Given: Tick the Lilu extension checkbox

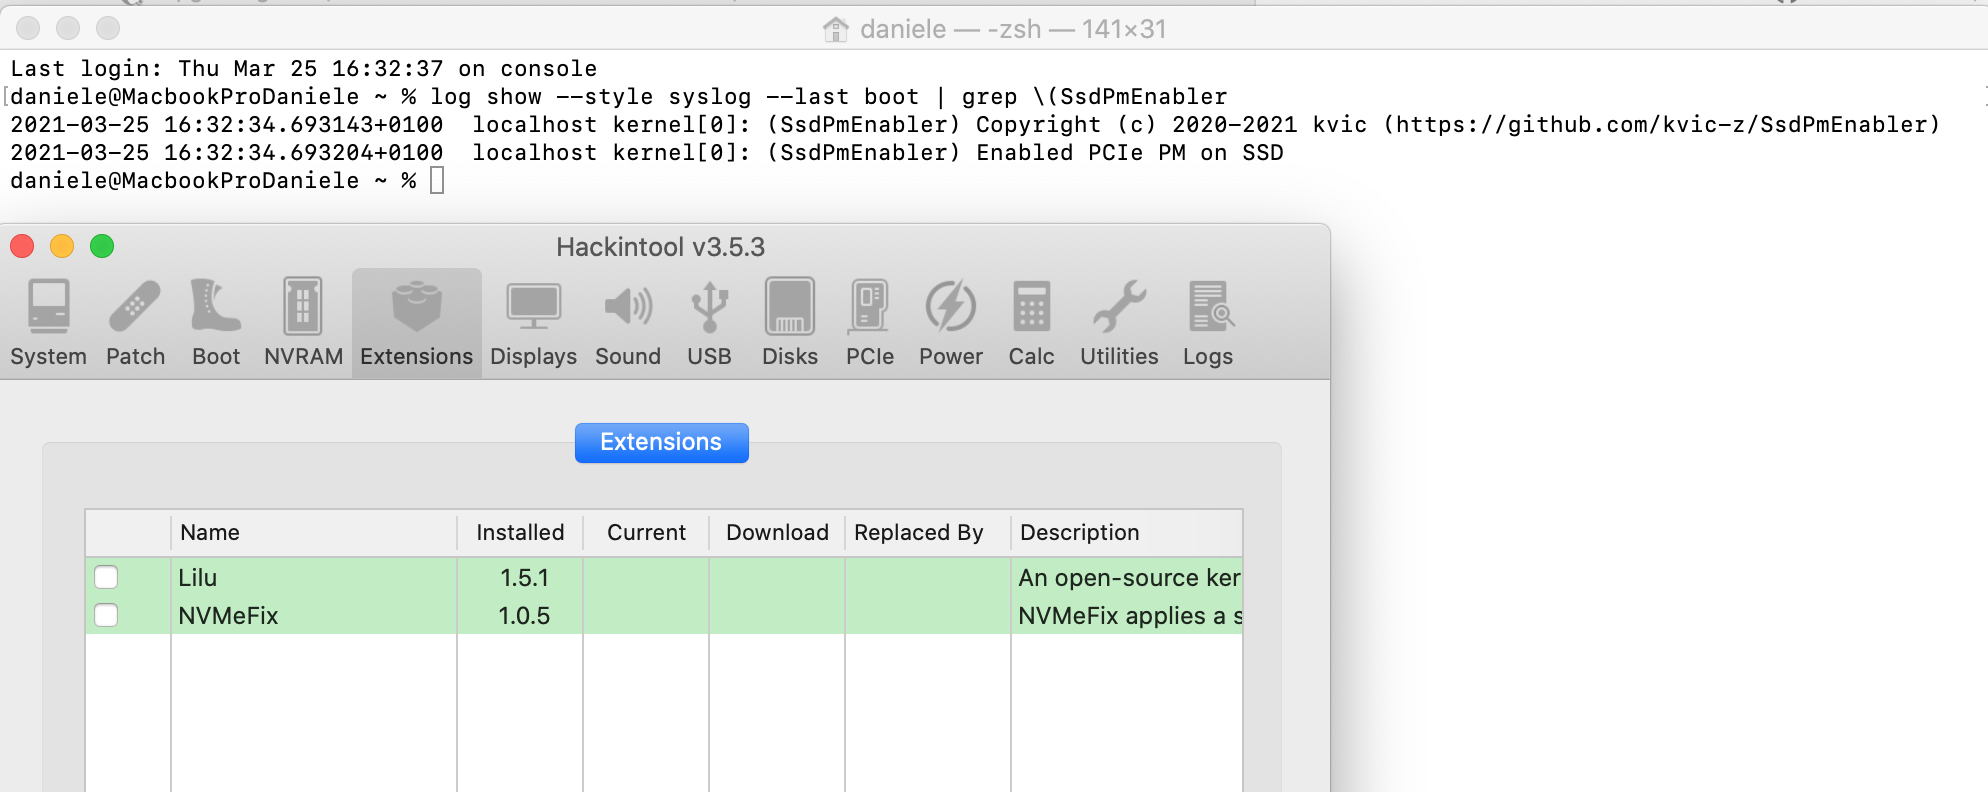Looking at the screenshot, I should [106, 578].
